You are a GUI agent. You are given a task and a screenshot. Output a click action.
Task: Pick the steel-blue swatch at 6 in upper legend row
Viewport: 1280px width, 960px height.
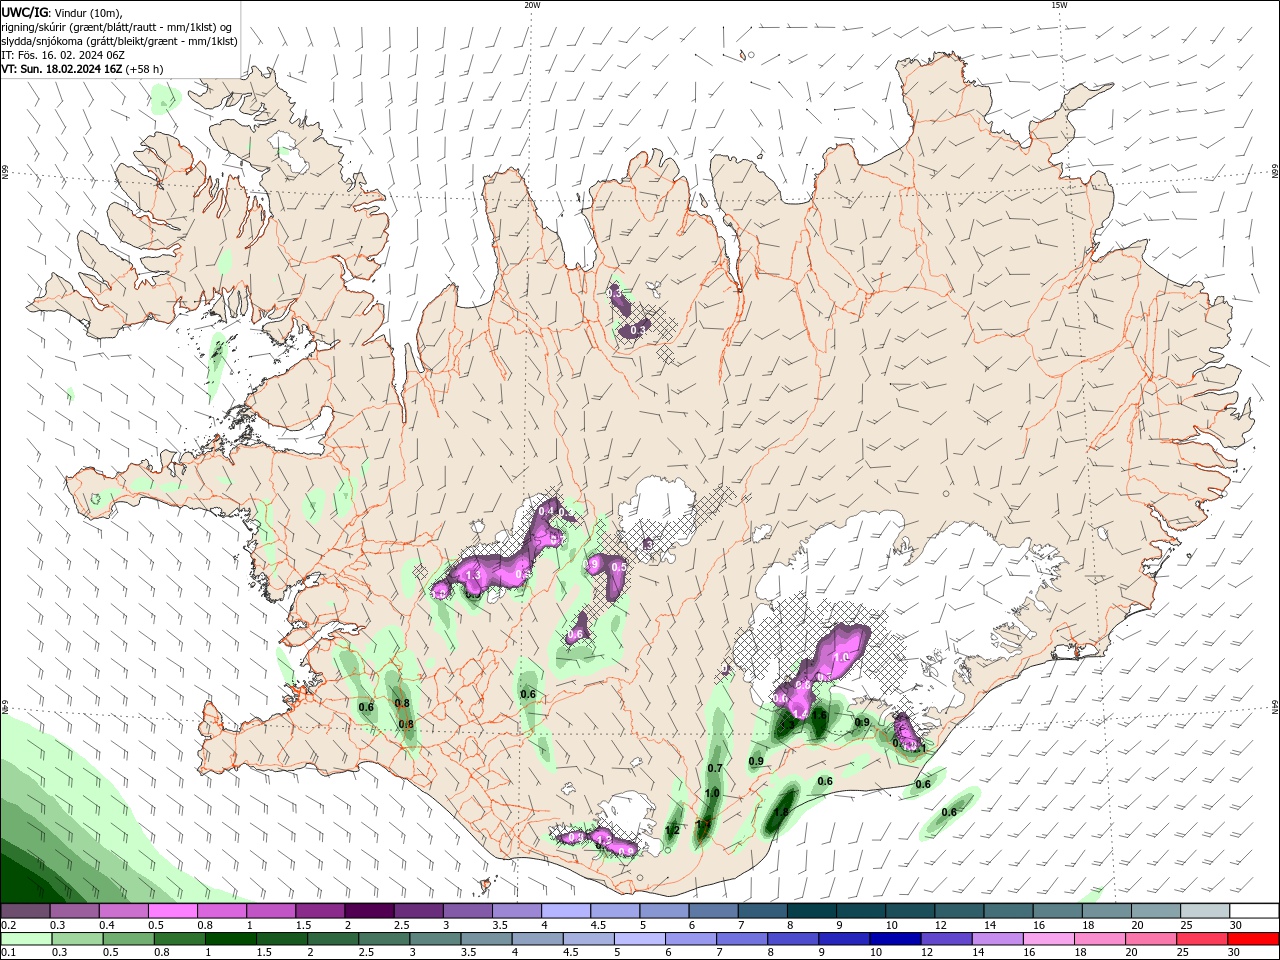(713, 911)
